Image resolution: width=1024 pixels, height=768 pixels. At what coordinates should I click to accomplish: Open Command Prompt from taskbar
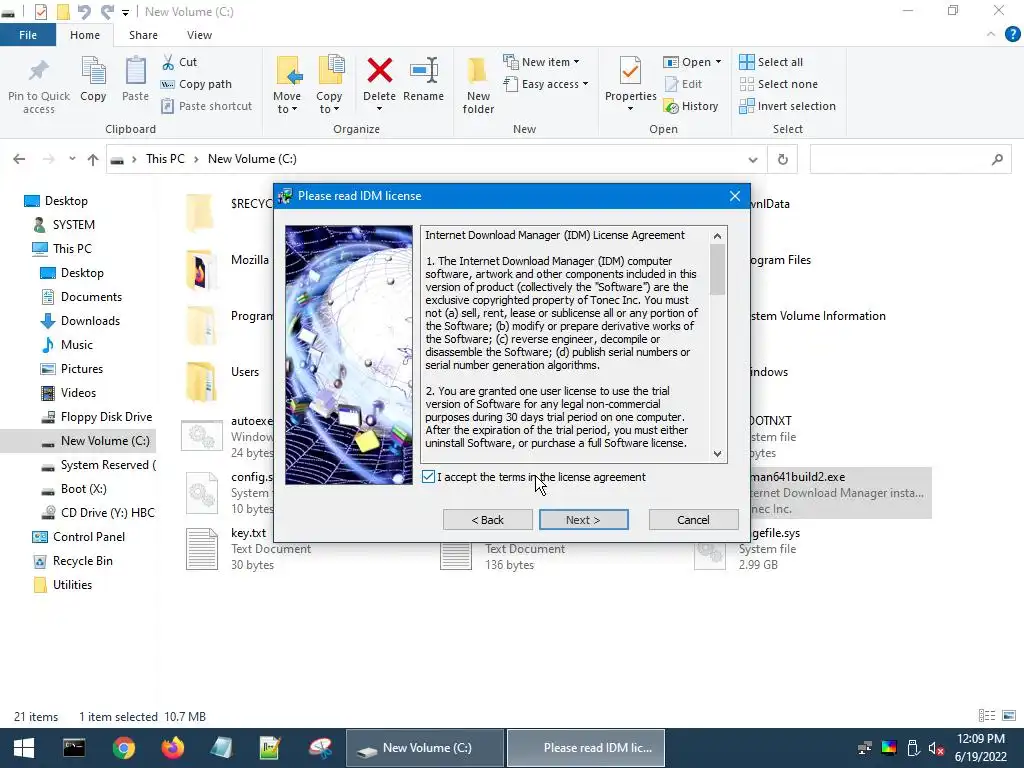tap(74, 748)
